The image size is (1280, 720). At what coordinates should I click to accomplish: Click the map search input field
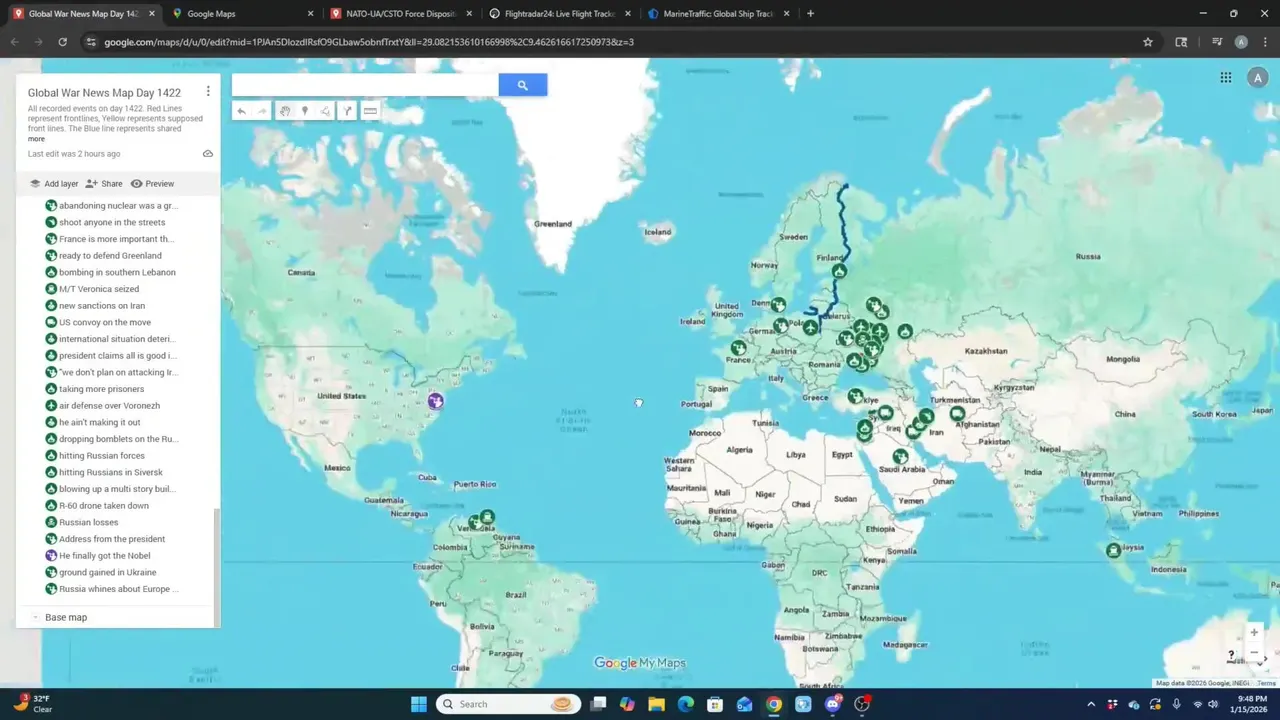pos(365,85)
